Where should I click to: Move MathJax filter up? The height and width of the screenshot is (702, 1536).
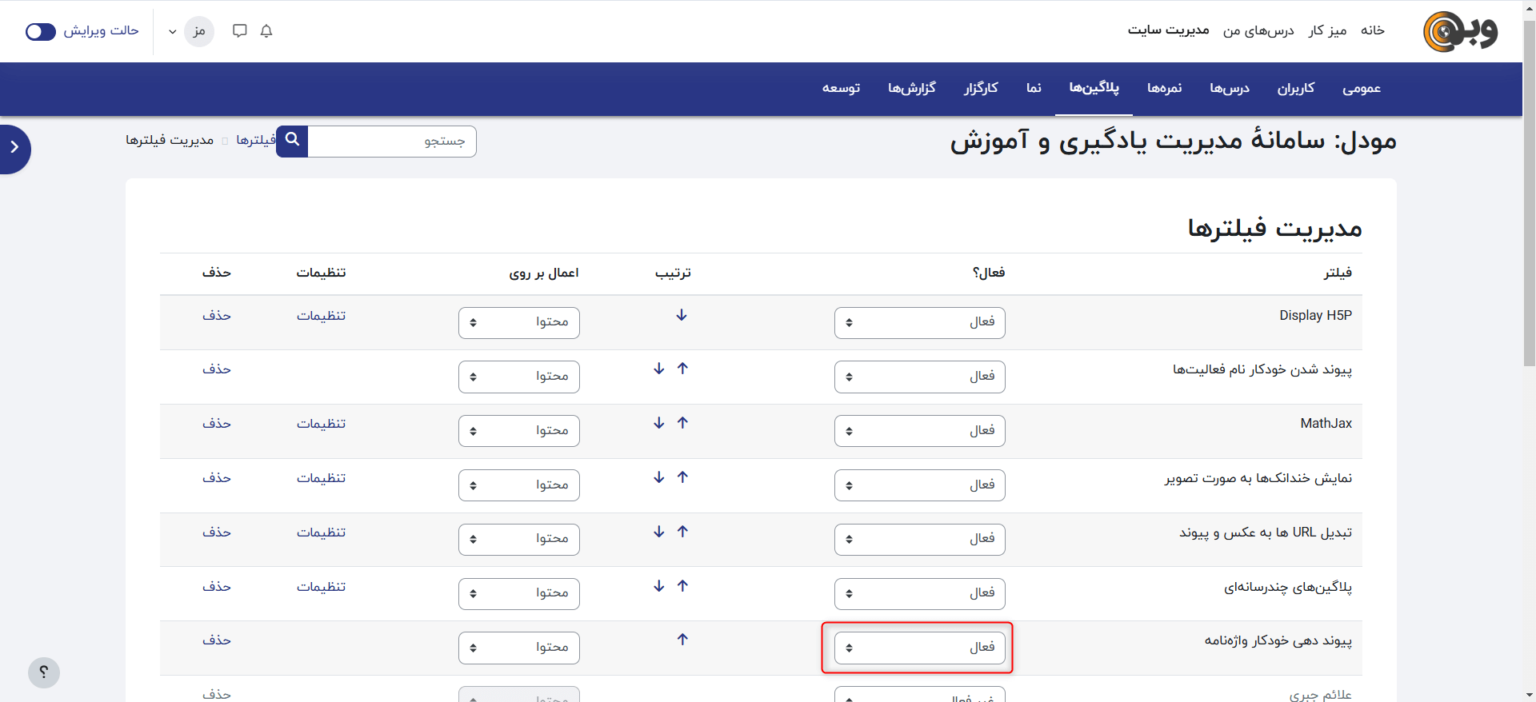coord(683,423)
